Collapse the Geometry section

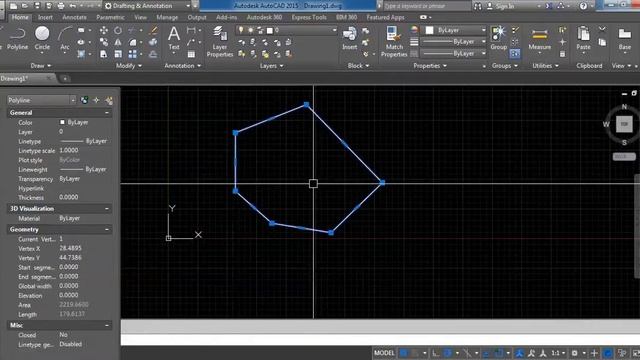tap(107, 230)
